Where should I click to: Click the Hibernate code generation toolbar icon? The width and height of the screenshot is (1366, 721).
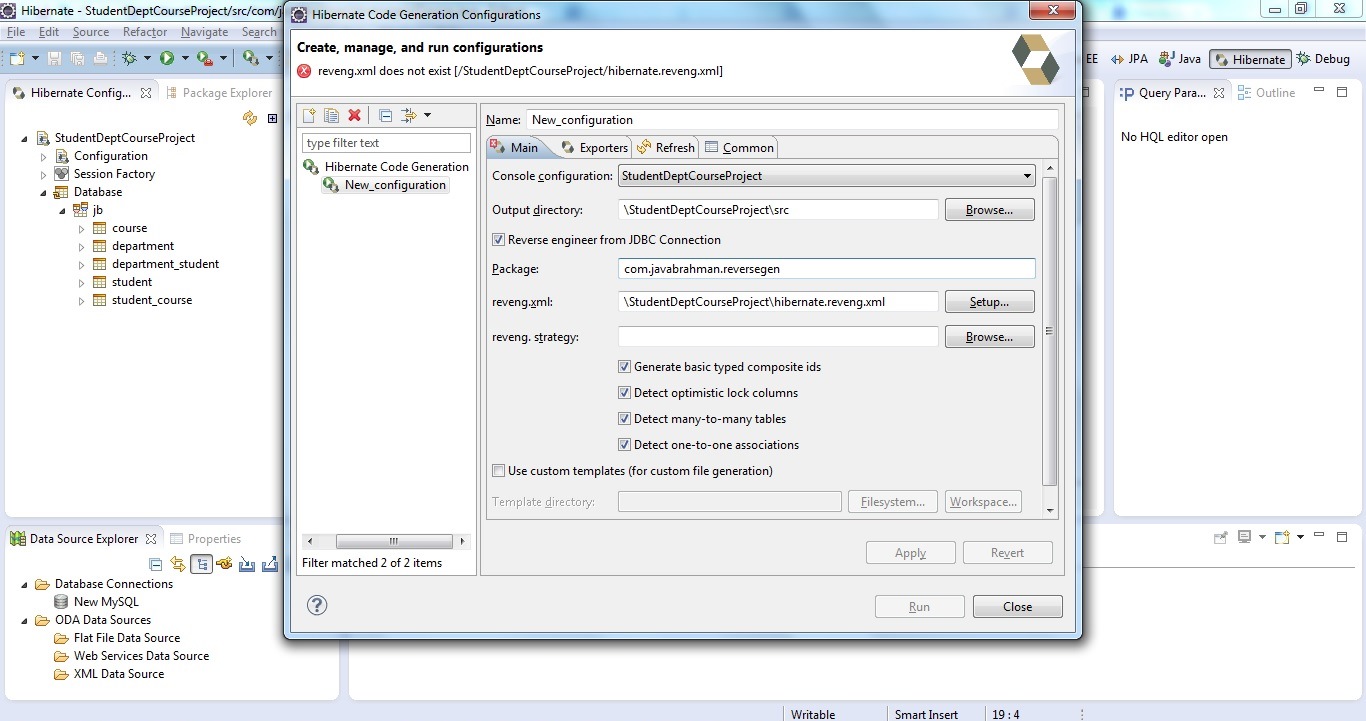click(251, 59)
